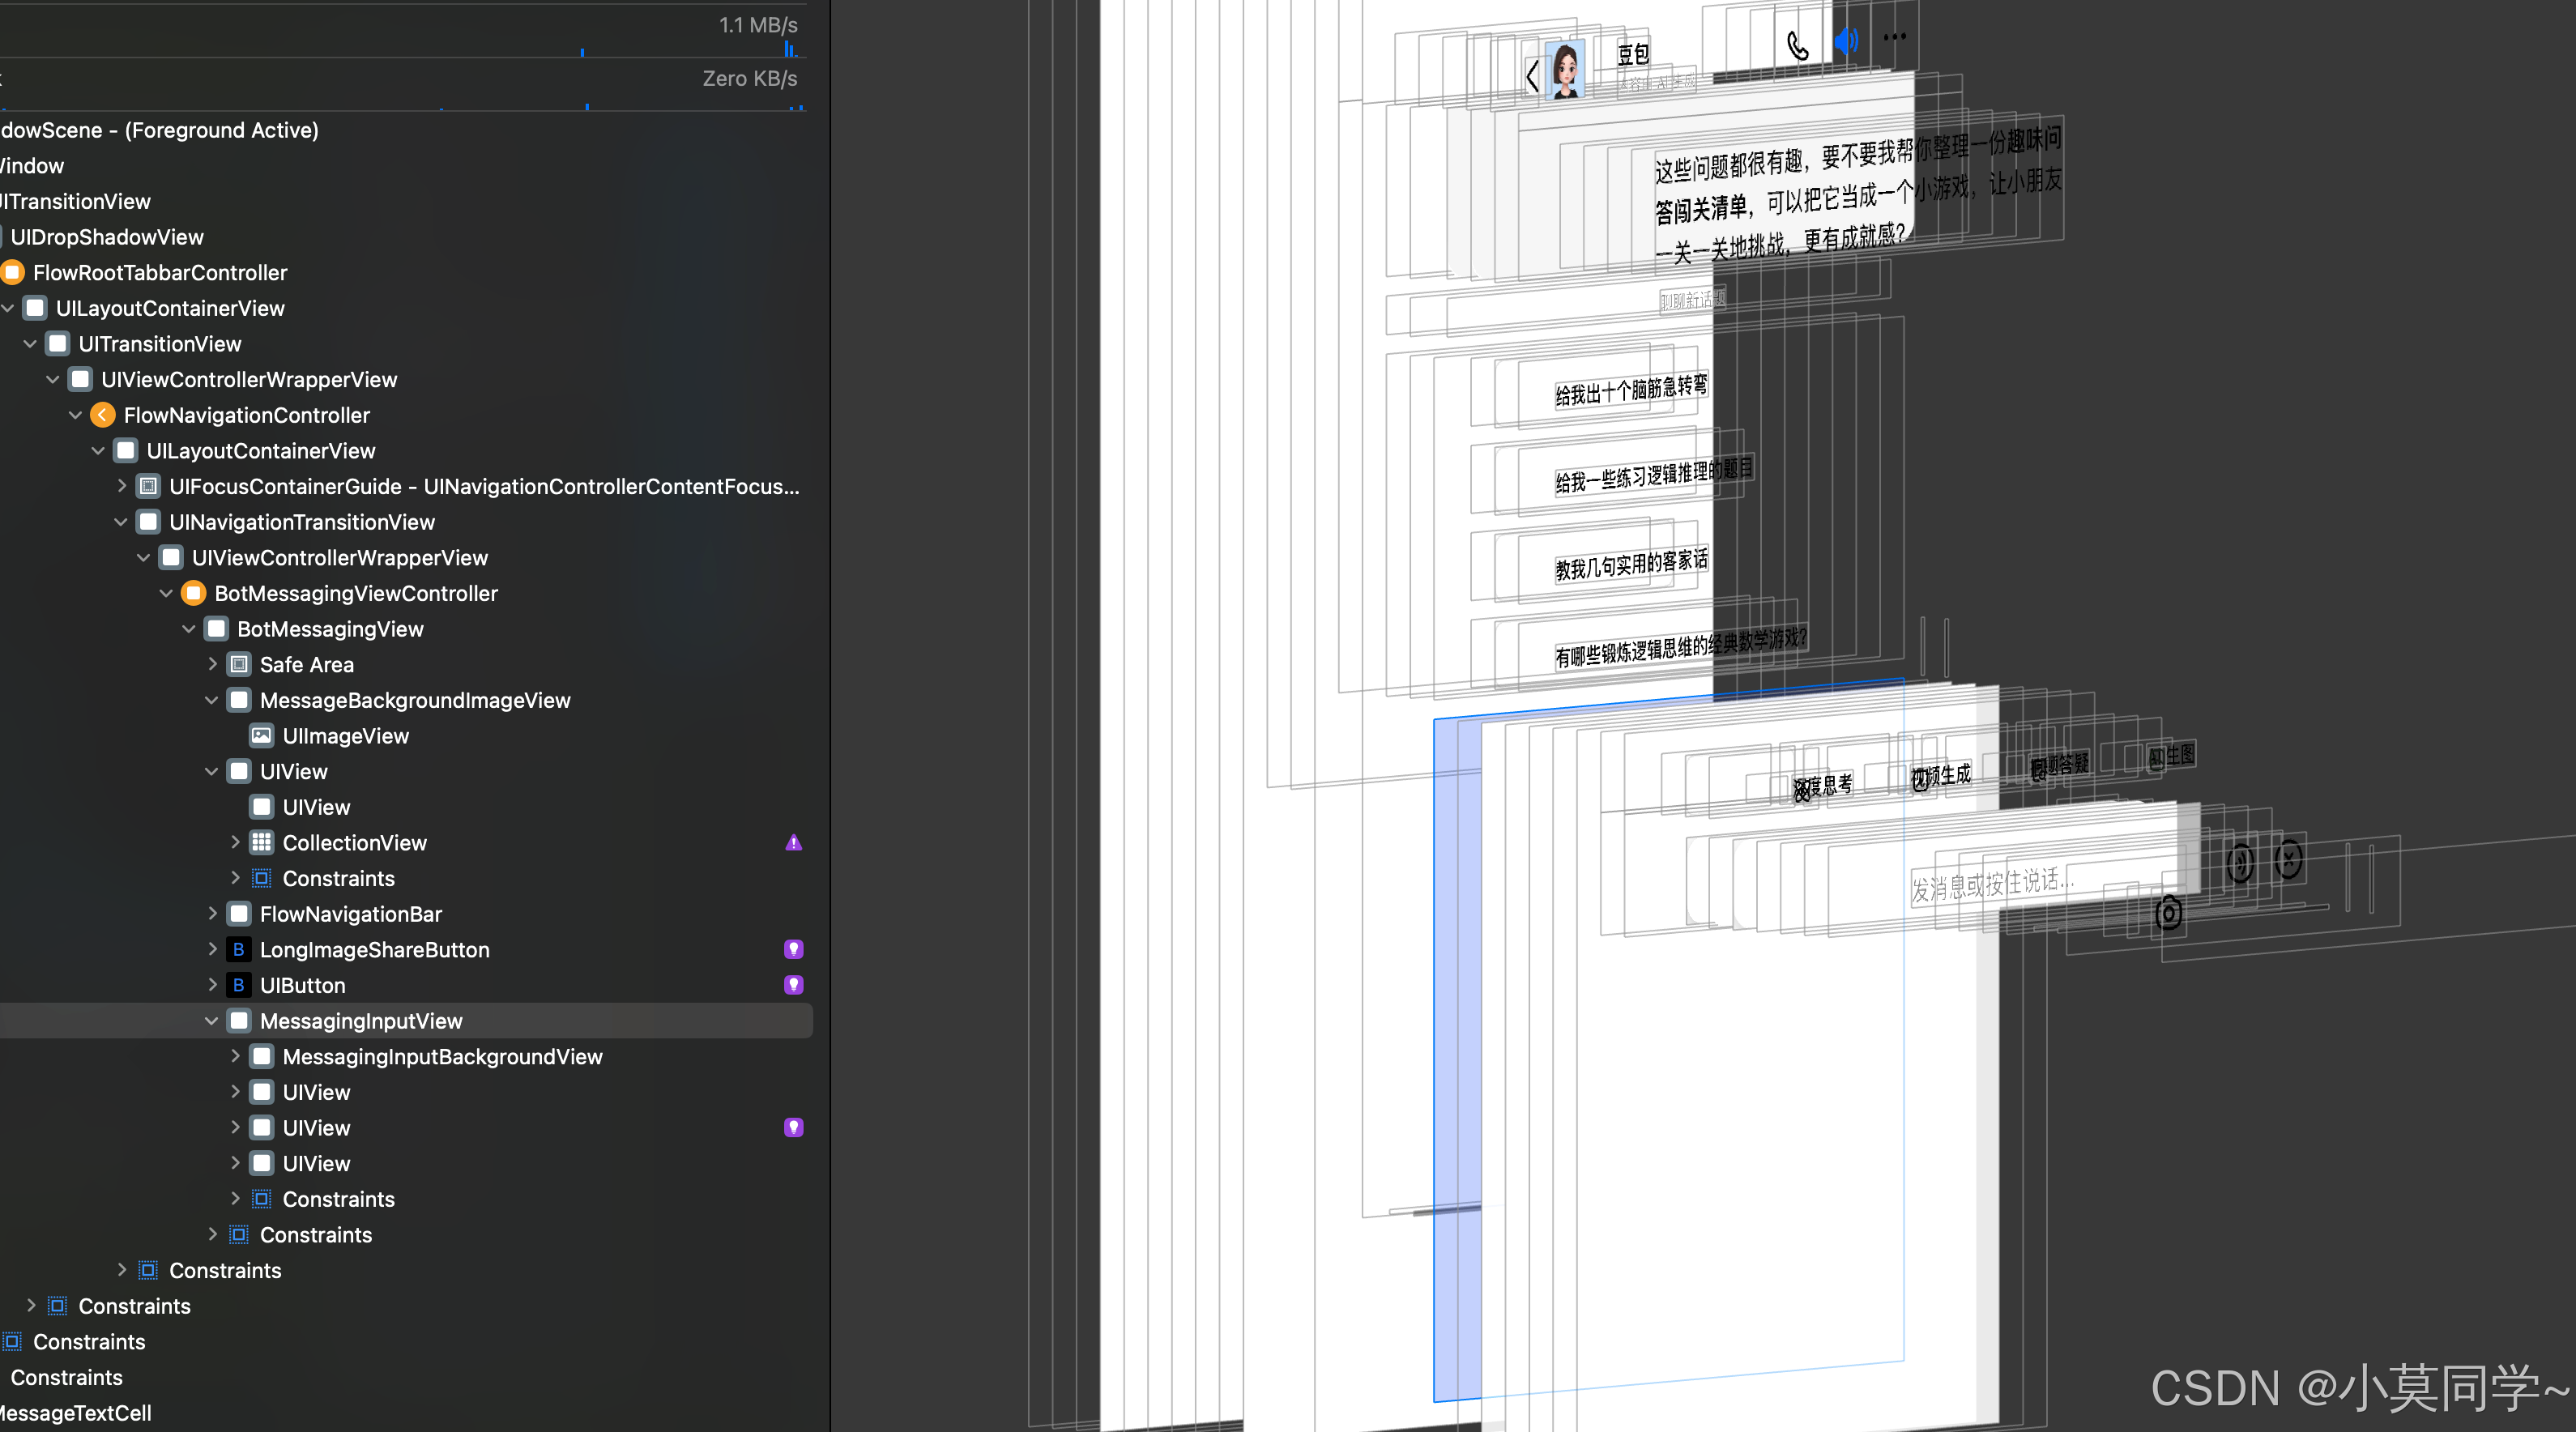The image size is (2576, 1432).
Task: Click the phone call icon in 3D view
Action: click(x=1797, y=46)
